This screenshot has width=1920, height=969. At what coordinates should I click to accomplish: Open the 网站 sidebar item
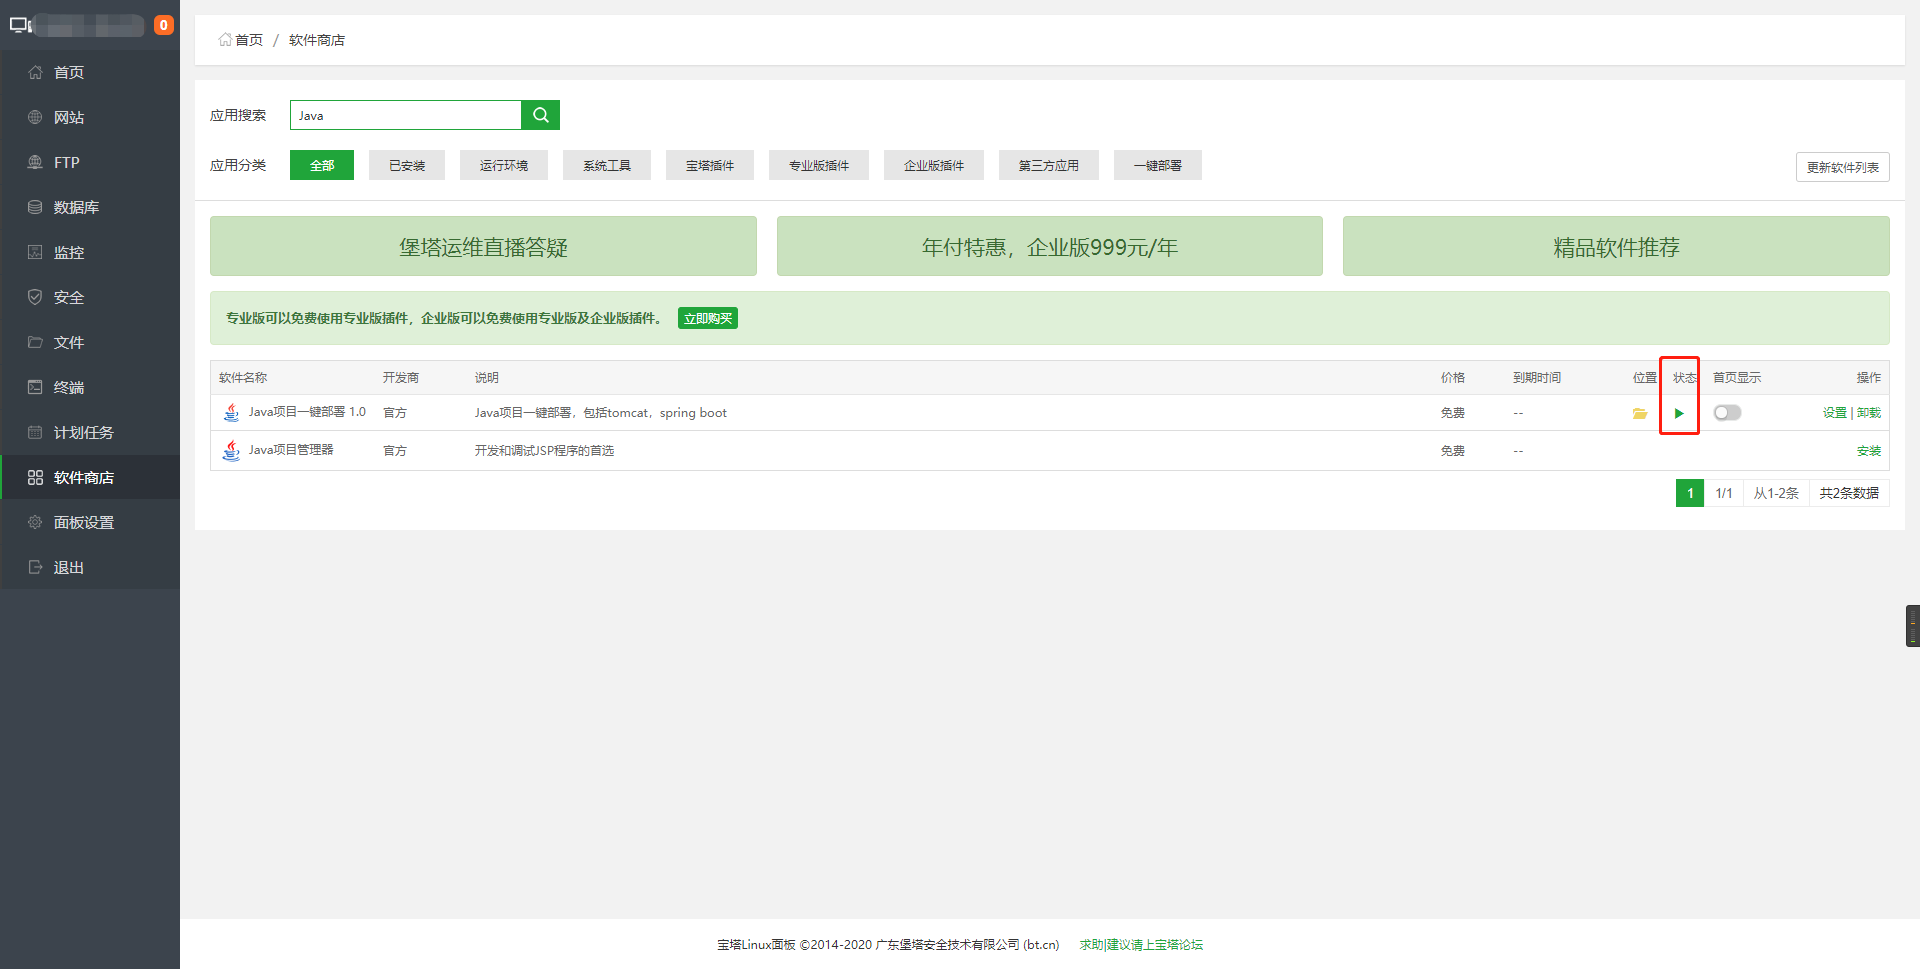pyautogui.click(x=90, y=117)
